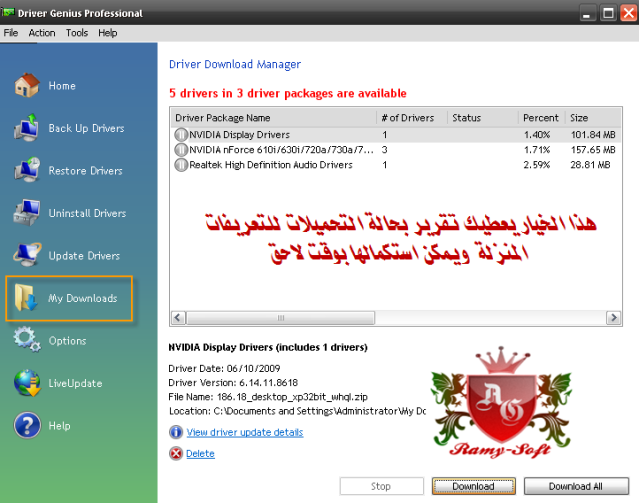Click the file name 186.18_desktop_xp32bit_whql.zip

pos(292,397)
